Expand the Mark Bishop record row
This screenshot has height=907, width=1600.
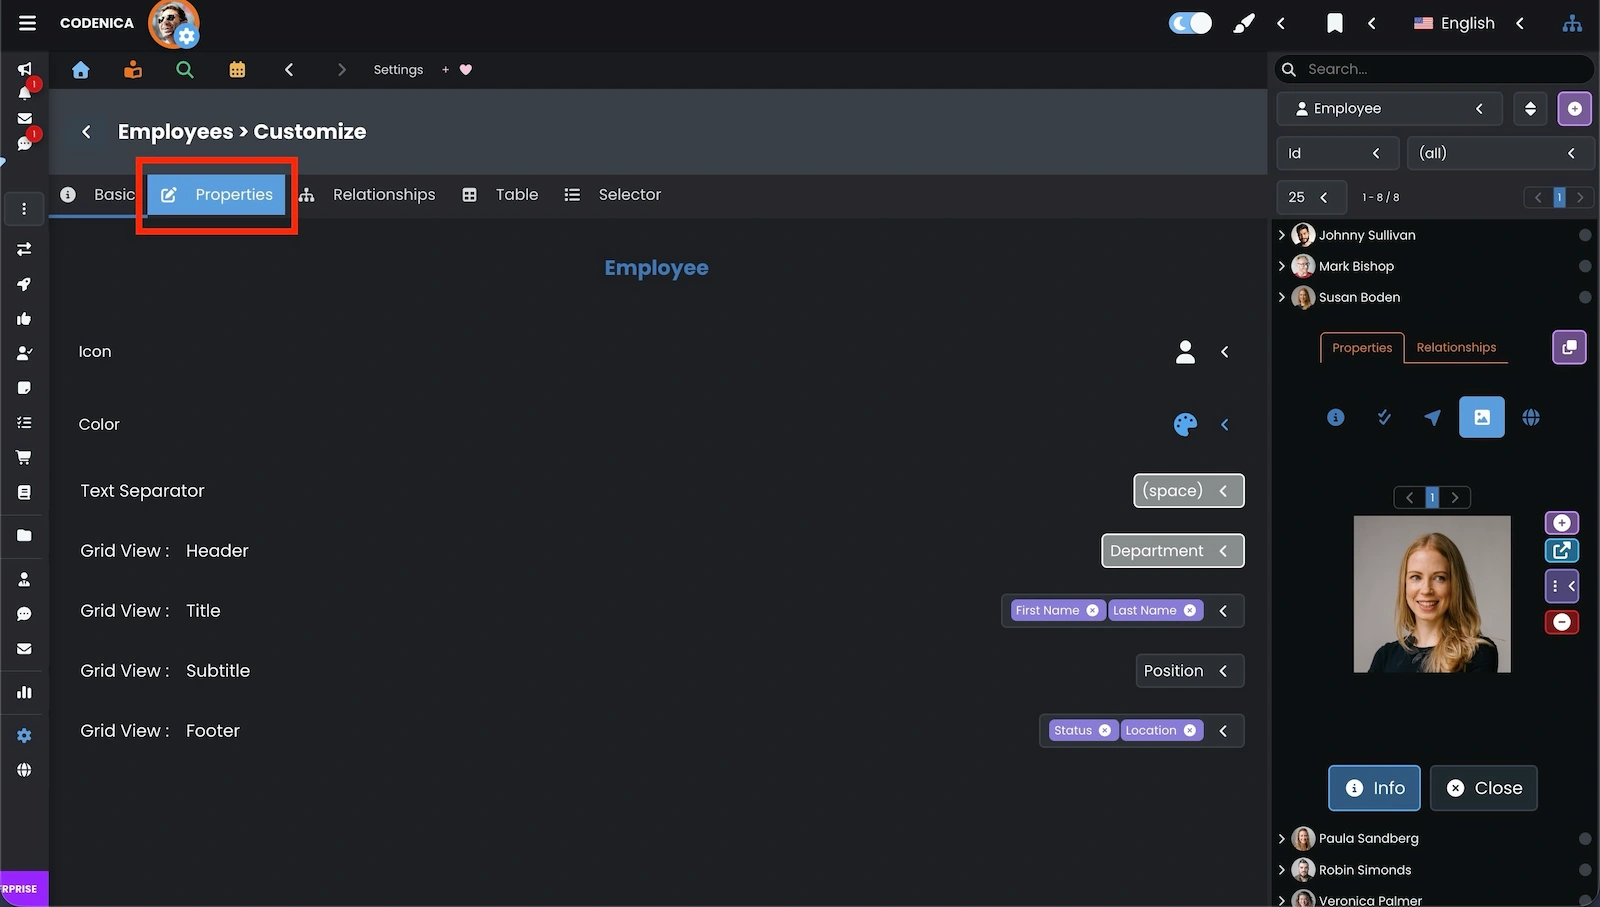click(1283, 266)
